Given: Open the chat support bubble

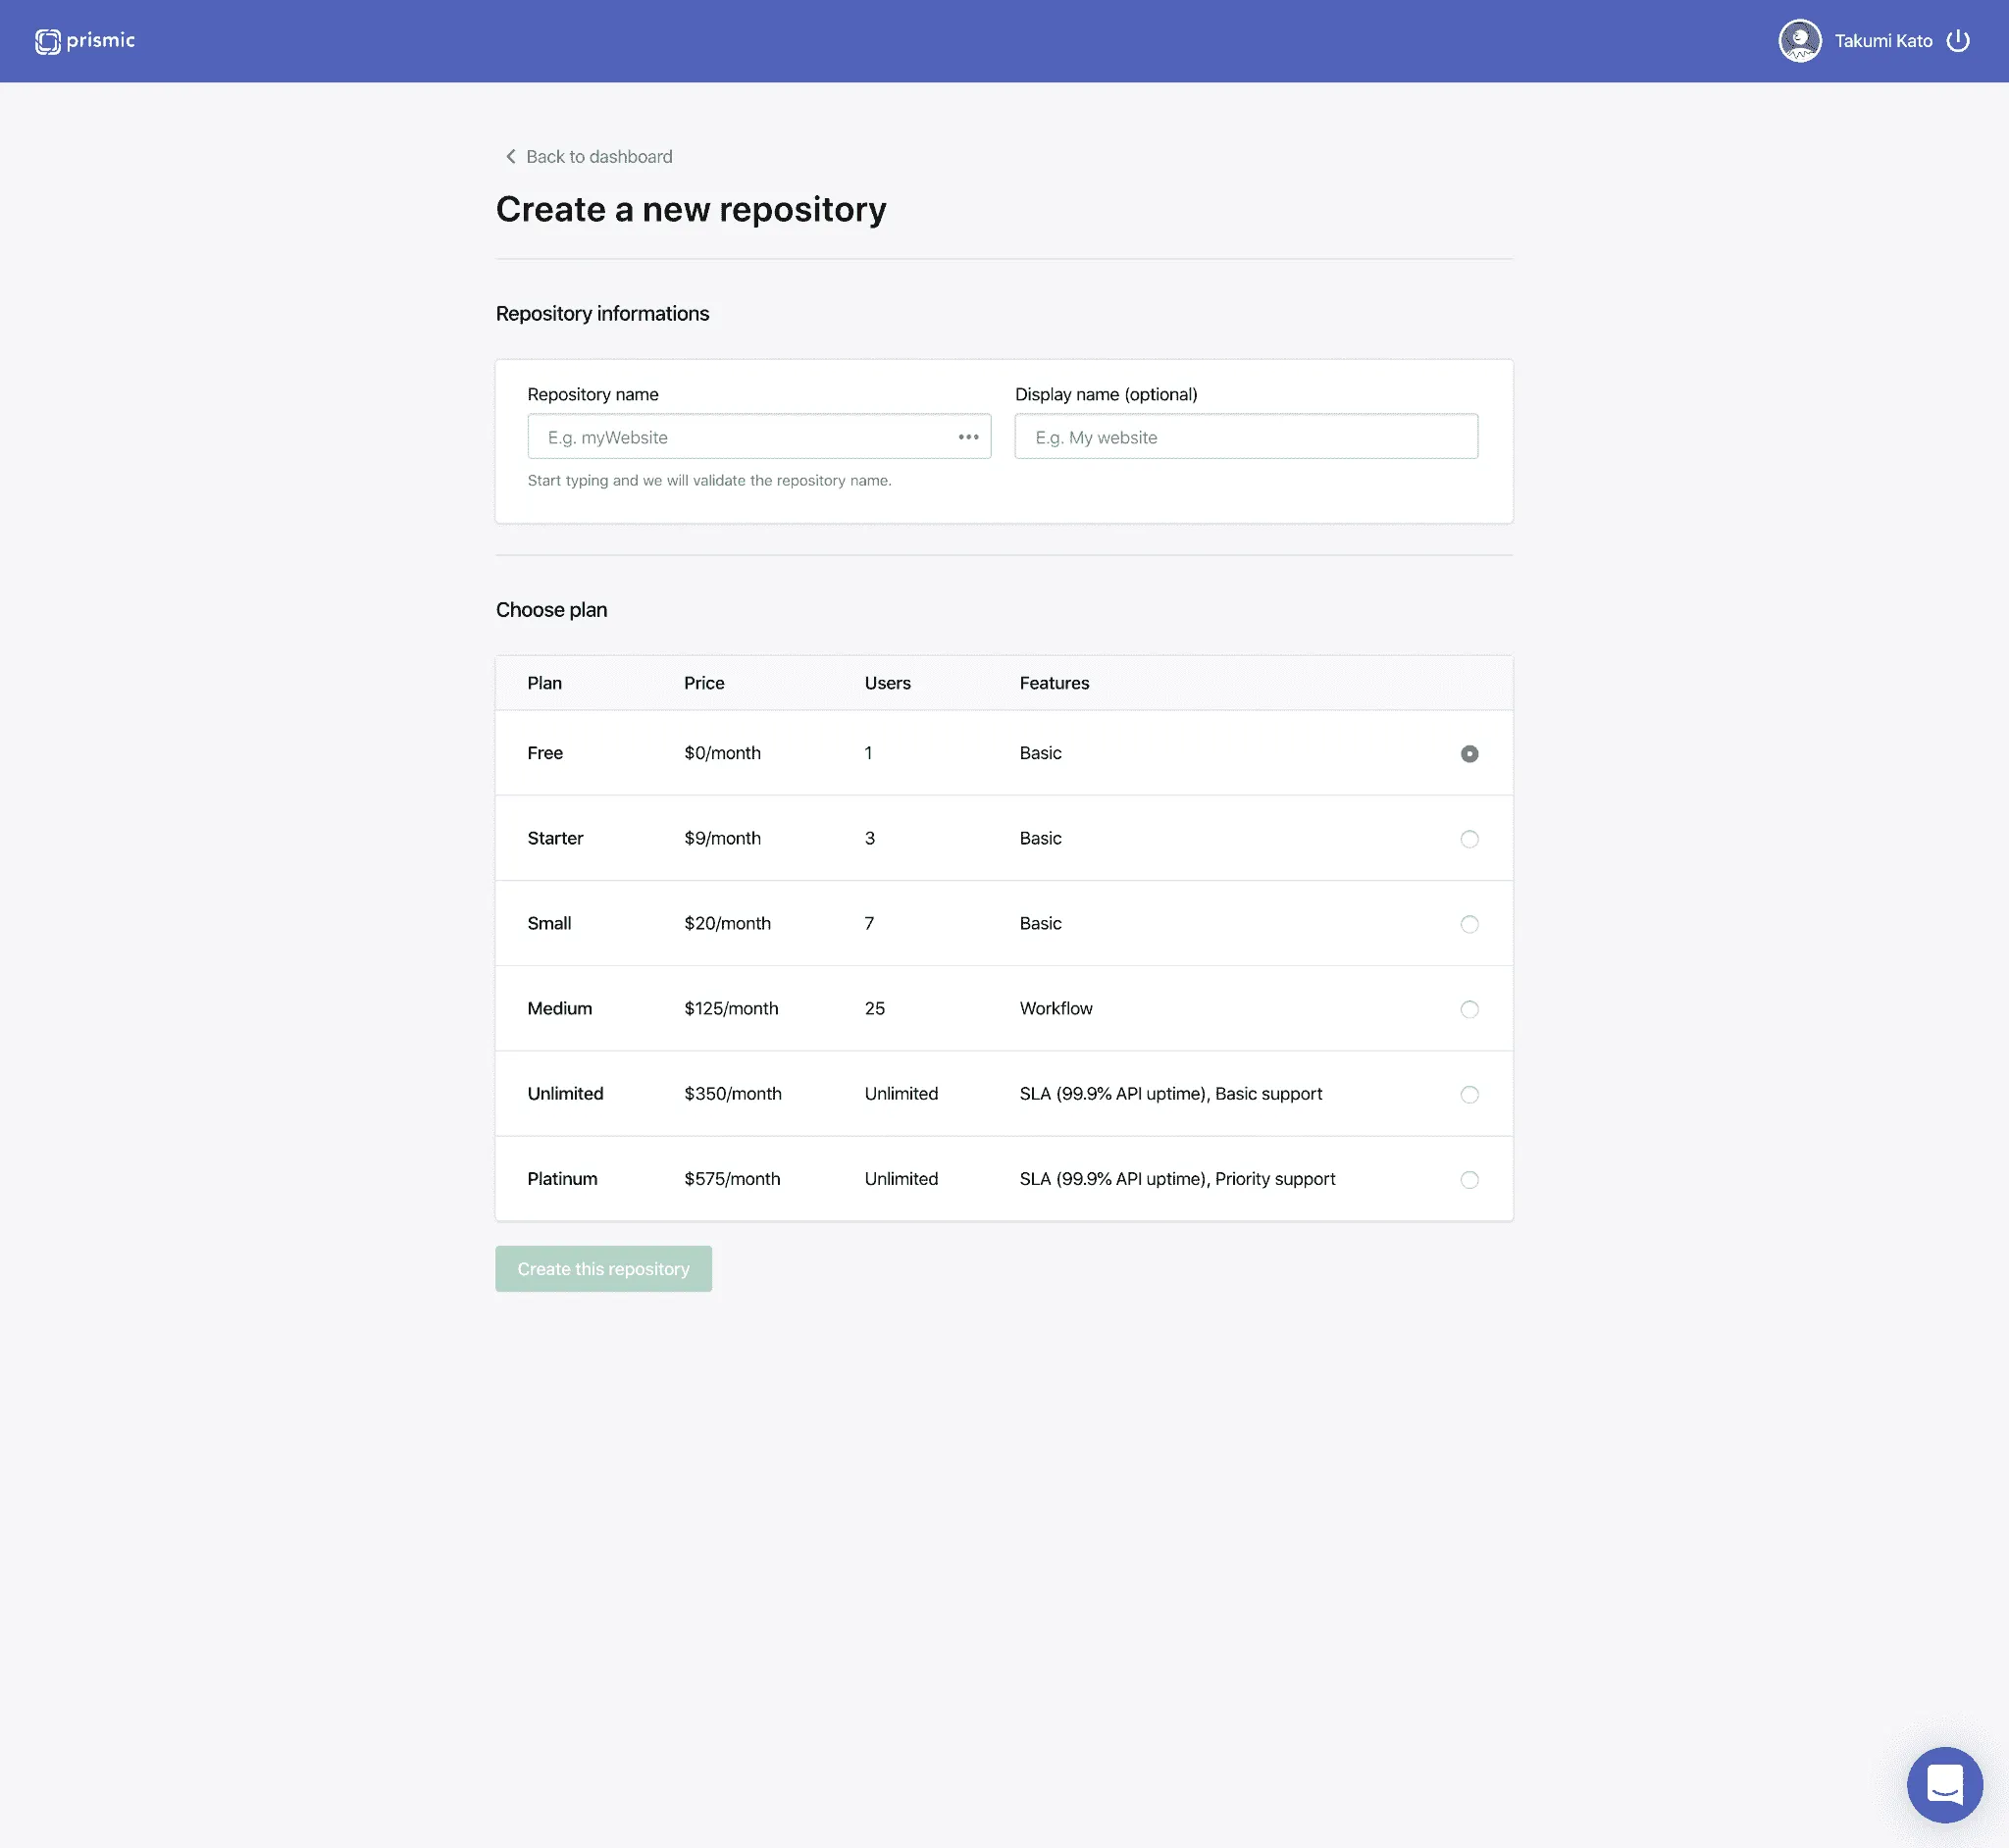Looking at the screenshot, I should pyautogui.click(x=1943, y=1784).
